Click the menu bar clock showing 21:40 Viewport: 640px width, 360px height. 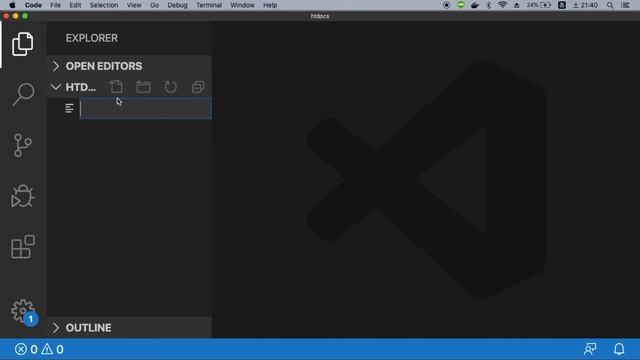coord(585,5)
